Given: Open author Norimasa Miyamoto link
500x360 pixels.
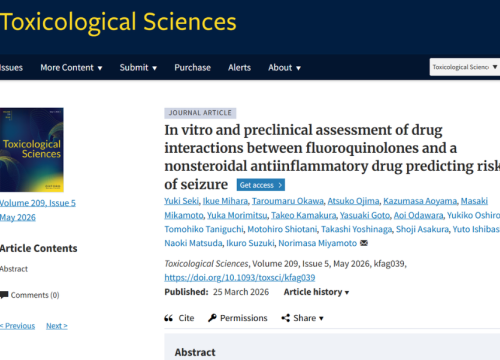Looking at the screenshot, I should point(318,243).
